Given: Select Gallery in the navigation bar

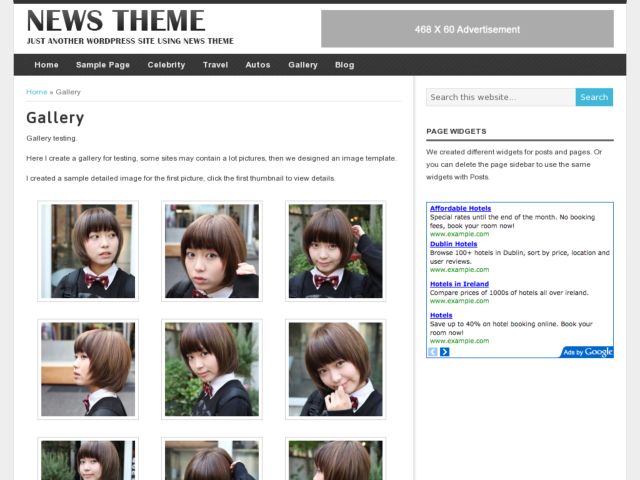Looking at the screenshot, I should coord(303,65).
